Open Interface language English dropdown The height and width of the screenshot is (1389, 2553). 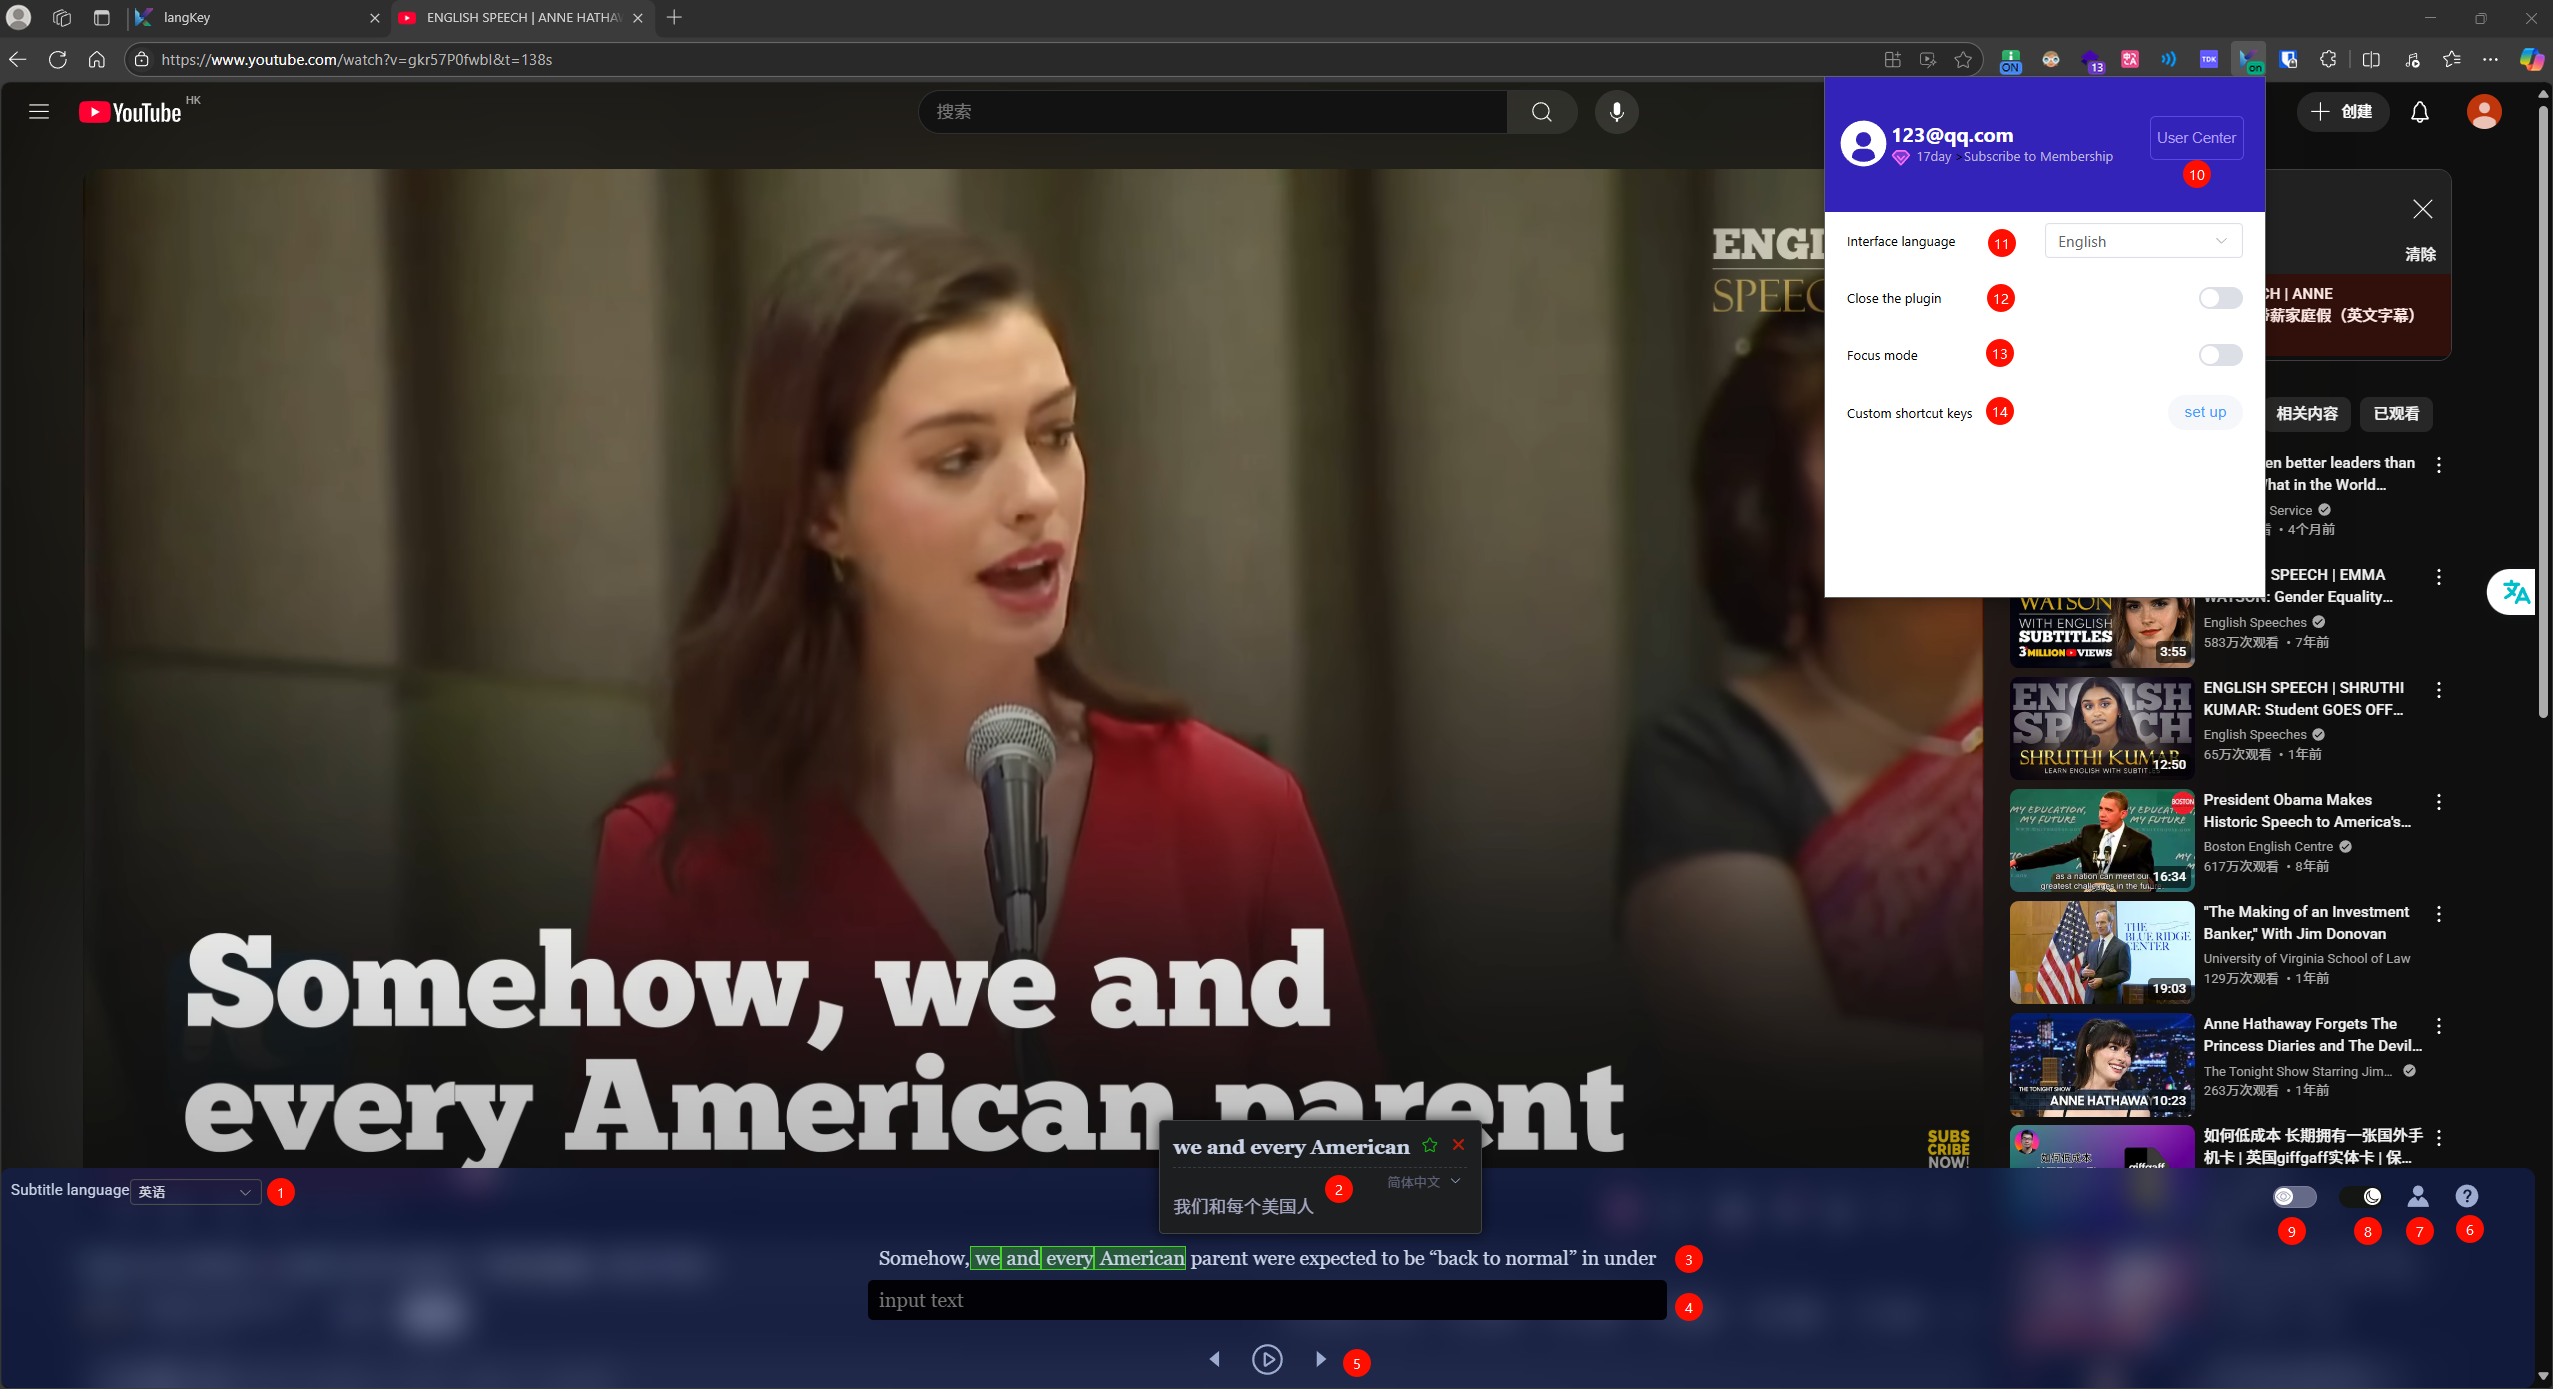[x=2143, y=241]
